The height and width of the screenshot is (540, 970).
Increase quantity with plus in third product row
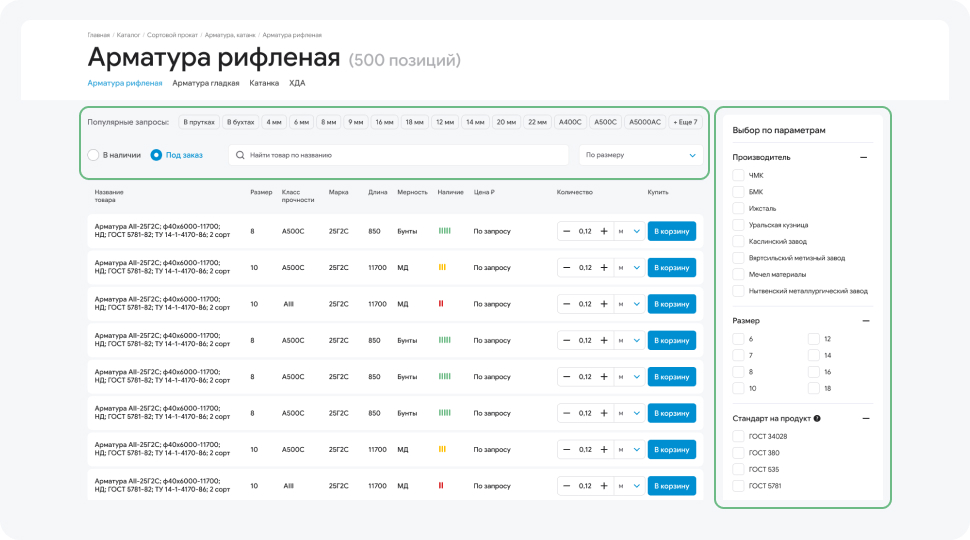pyautogui.click(x=604, y=304)
